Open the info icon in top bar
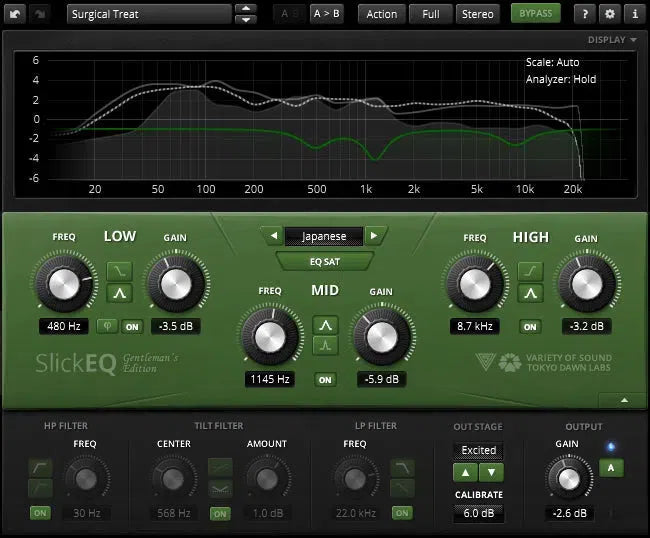Screen dimensions: 650x538 click(x=634, y=14)
